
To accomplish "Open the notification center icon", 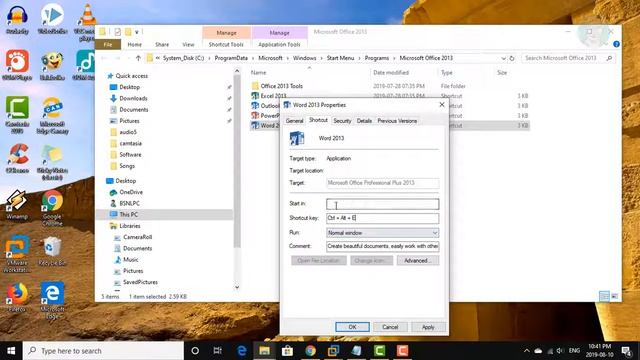I will point(626,351).
